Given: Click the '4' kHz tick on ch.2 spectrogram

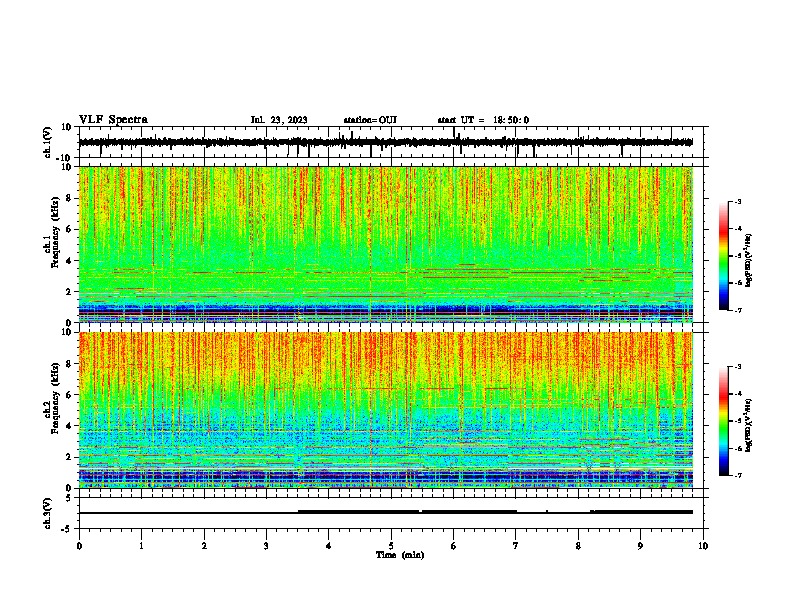Looking at the screenshot, I should coord(69,426).
